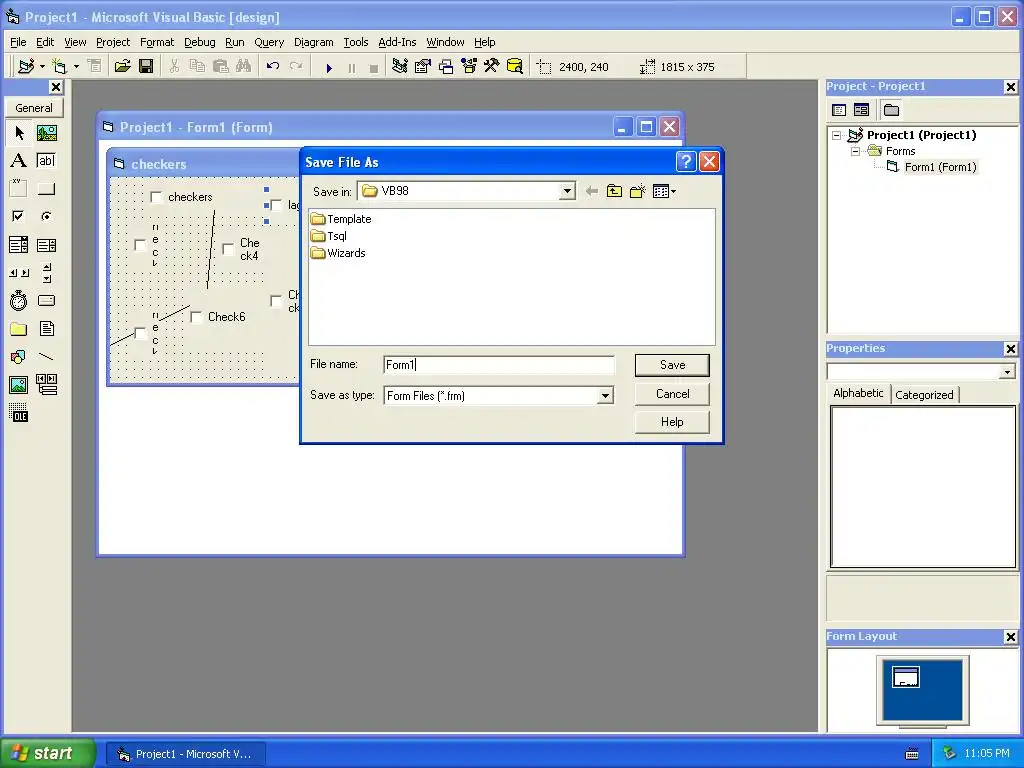Open Data View Window toolbar icon
This screenshot has height=768, width=1024.
coord(515,66)
